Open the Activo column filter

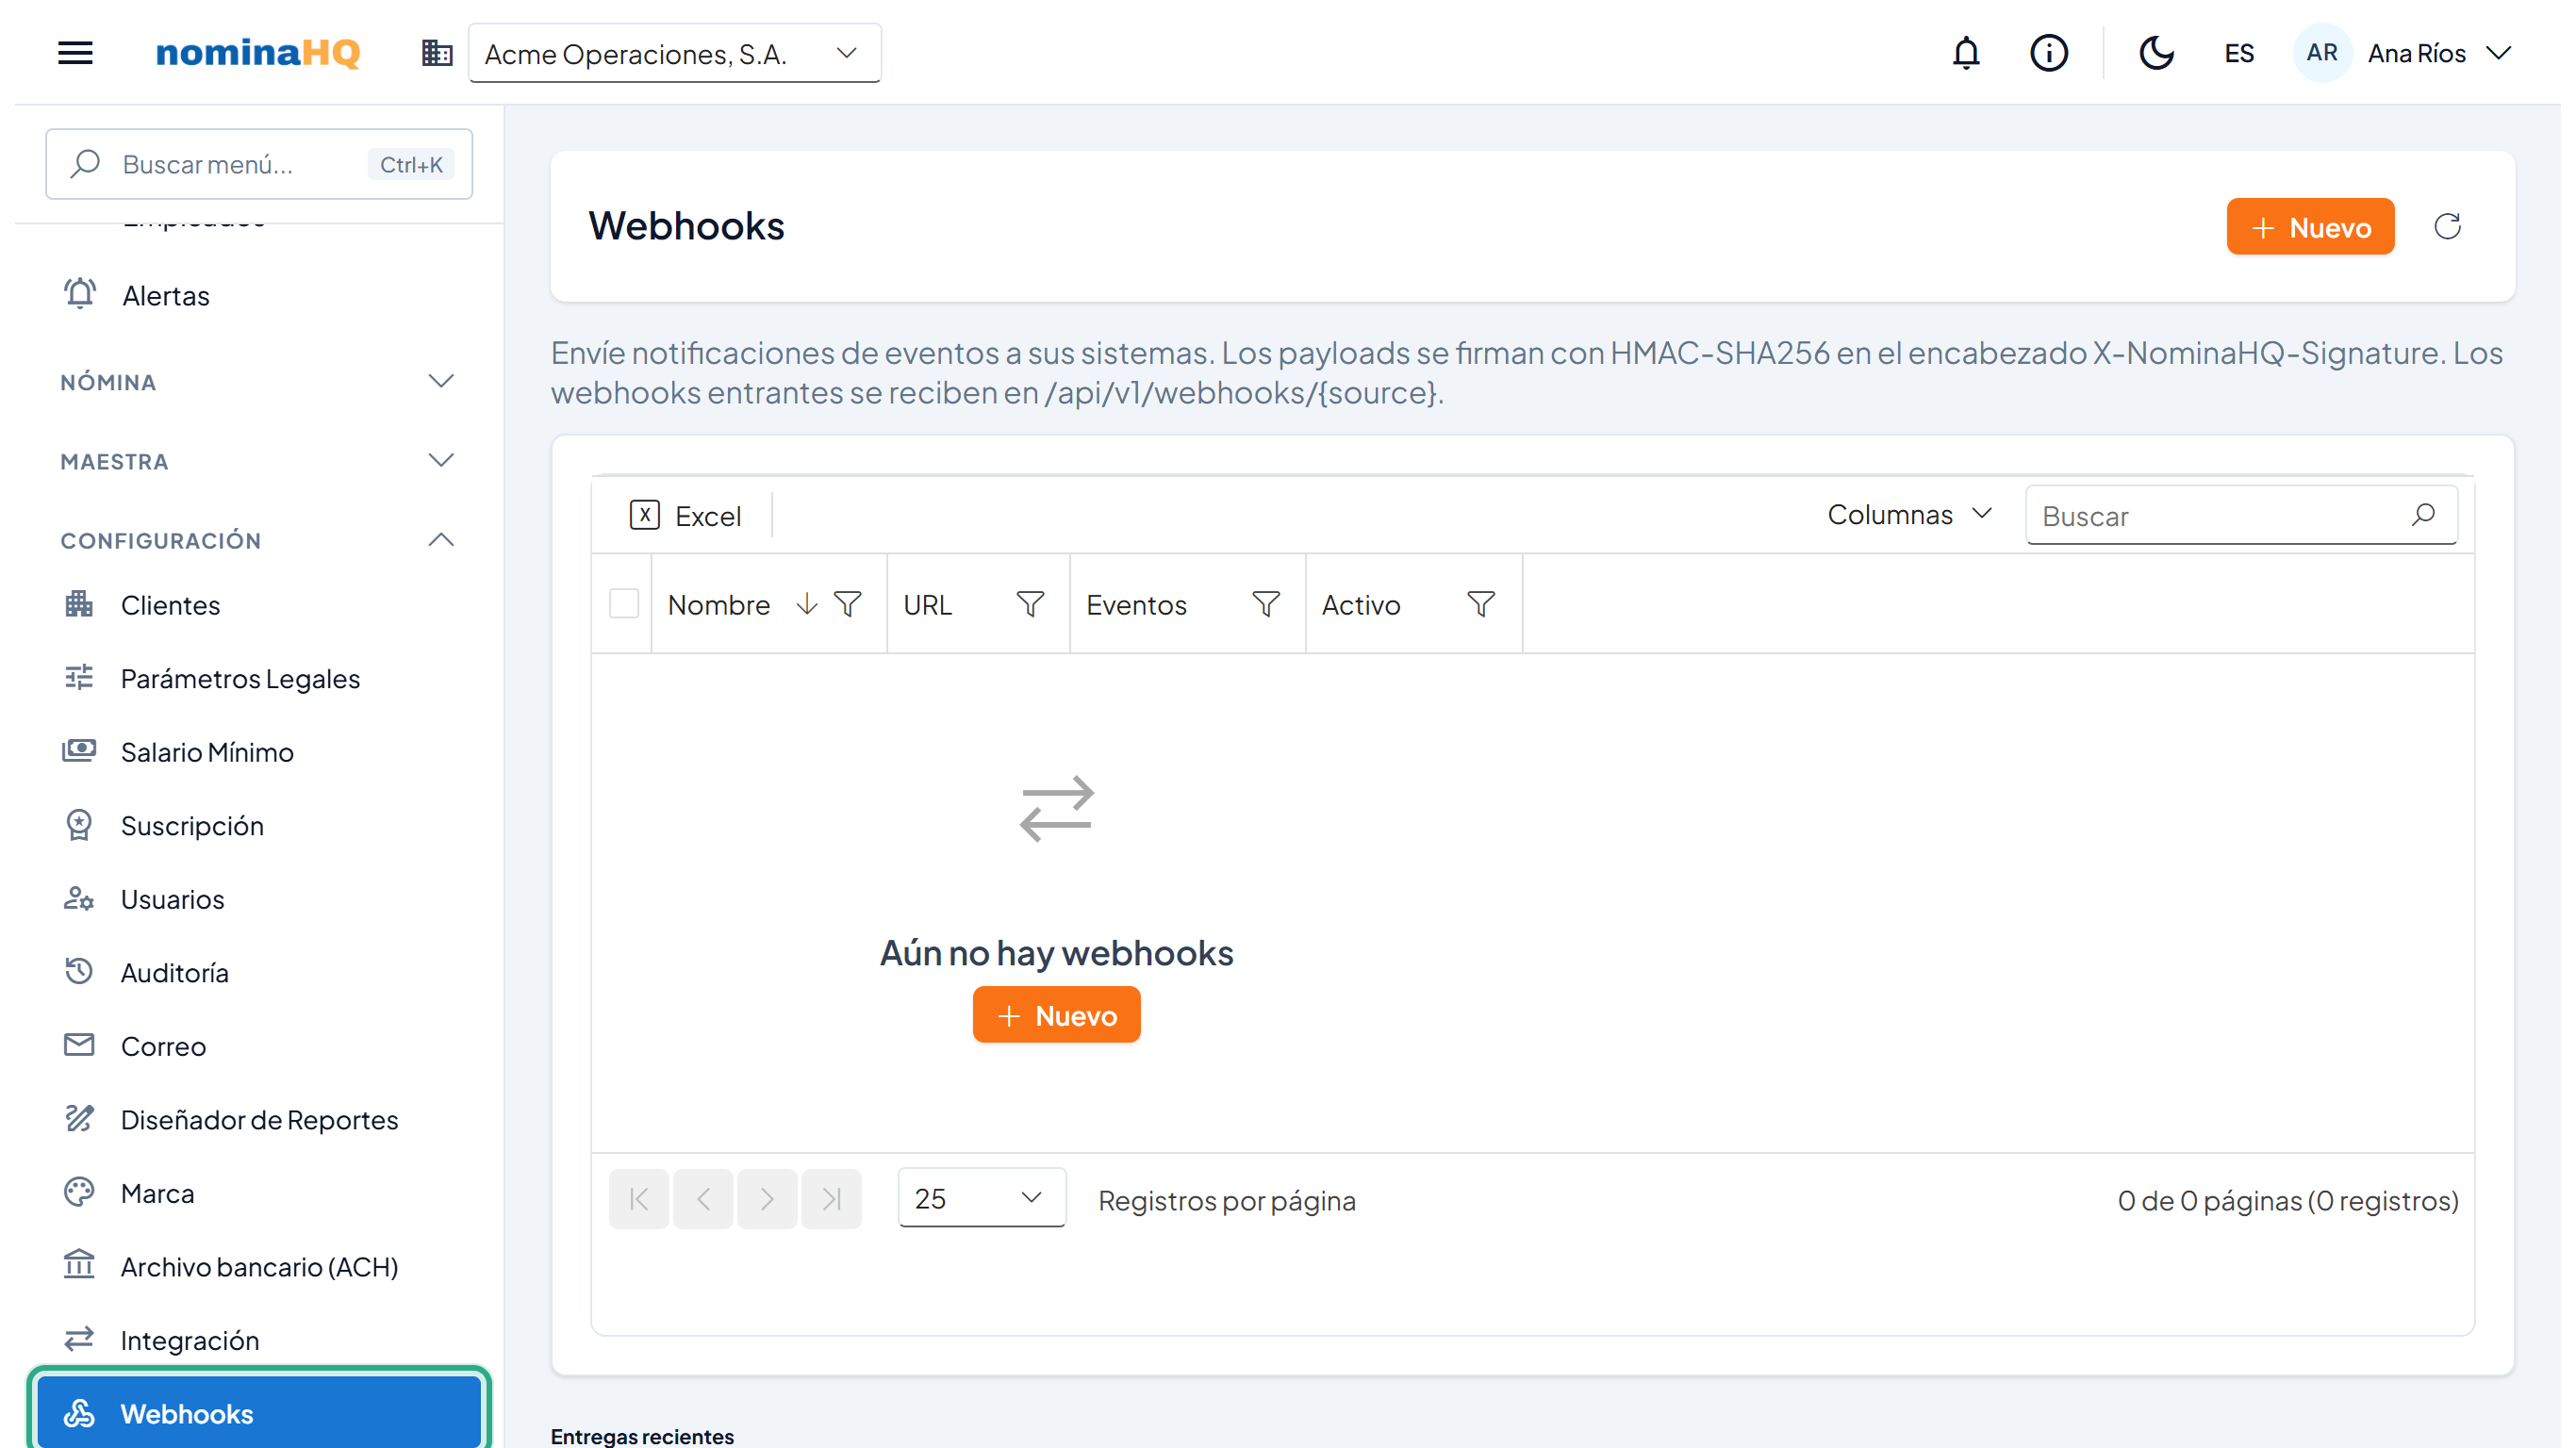pyautogui.click(x=1480, y=604)
